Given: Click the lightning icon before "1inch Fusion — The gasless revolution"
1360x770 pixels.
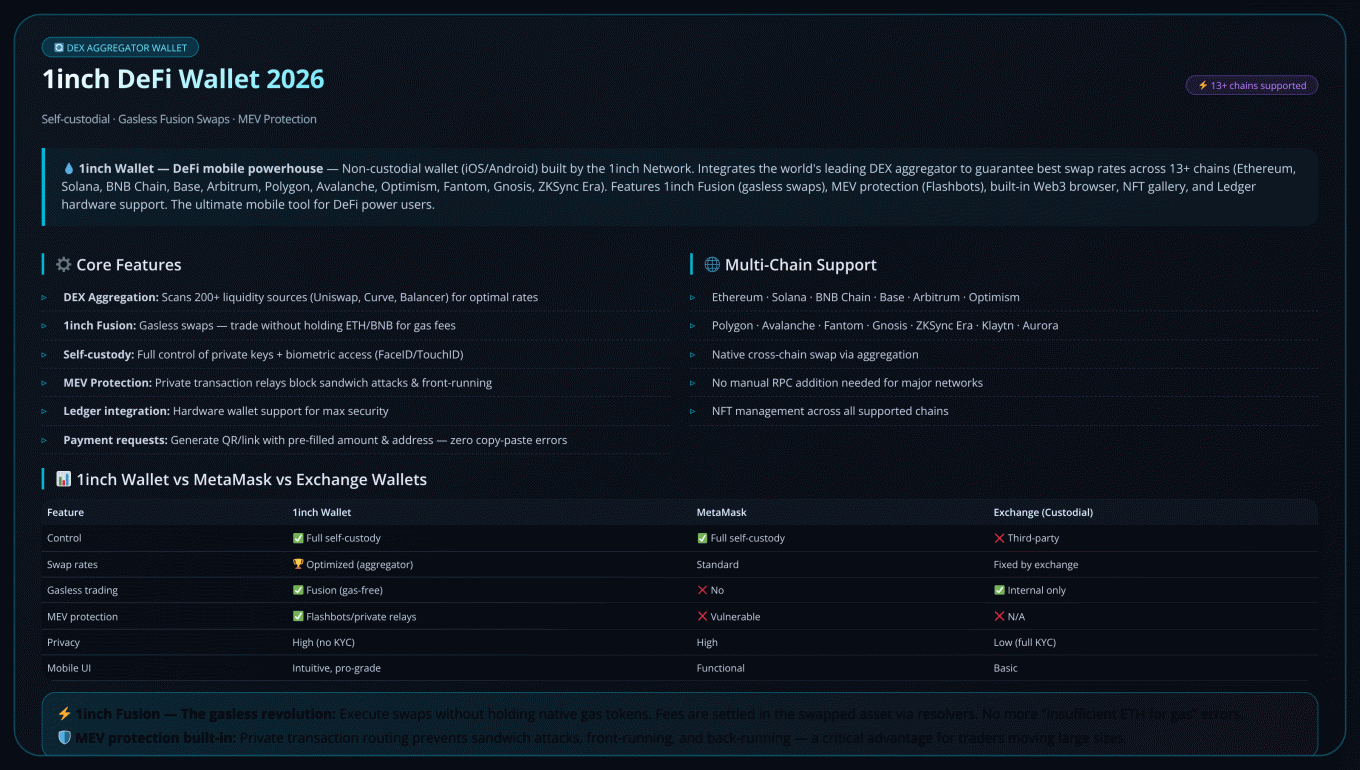Looking at the screenshot, I should click(64, 714).
